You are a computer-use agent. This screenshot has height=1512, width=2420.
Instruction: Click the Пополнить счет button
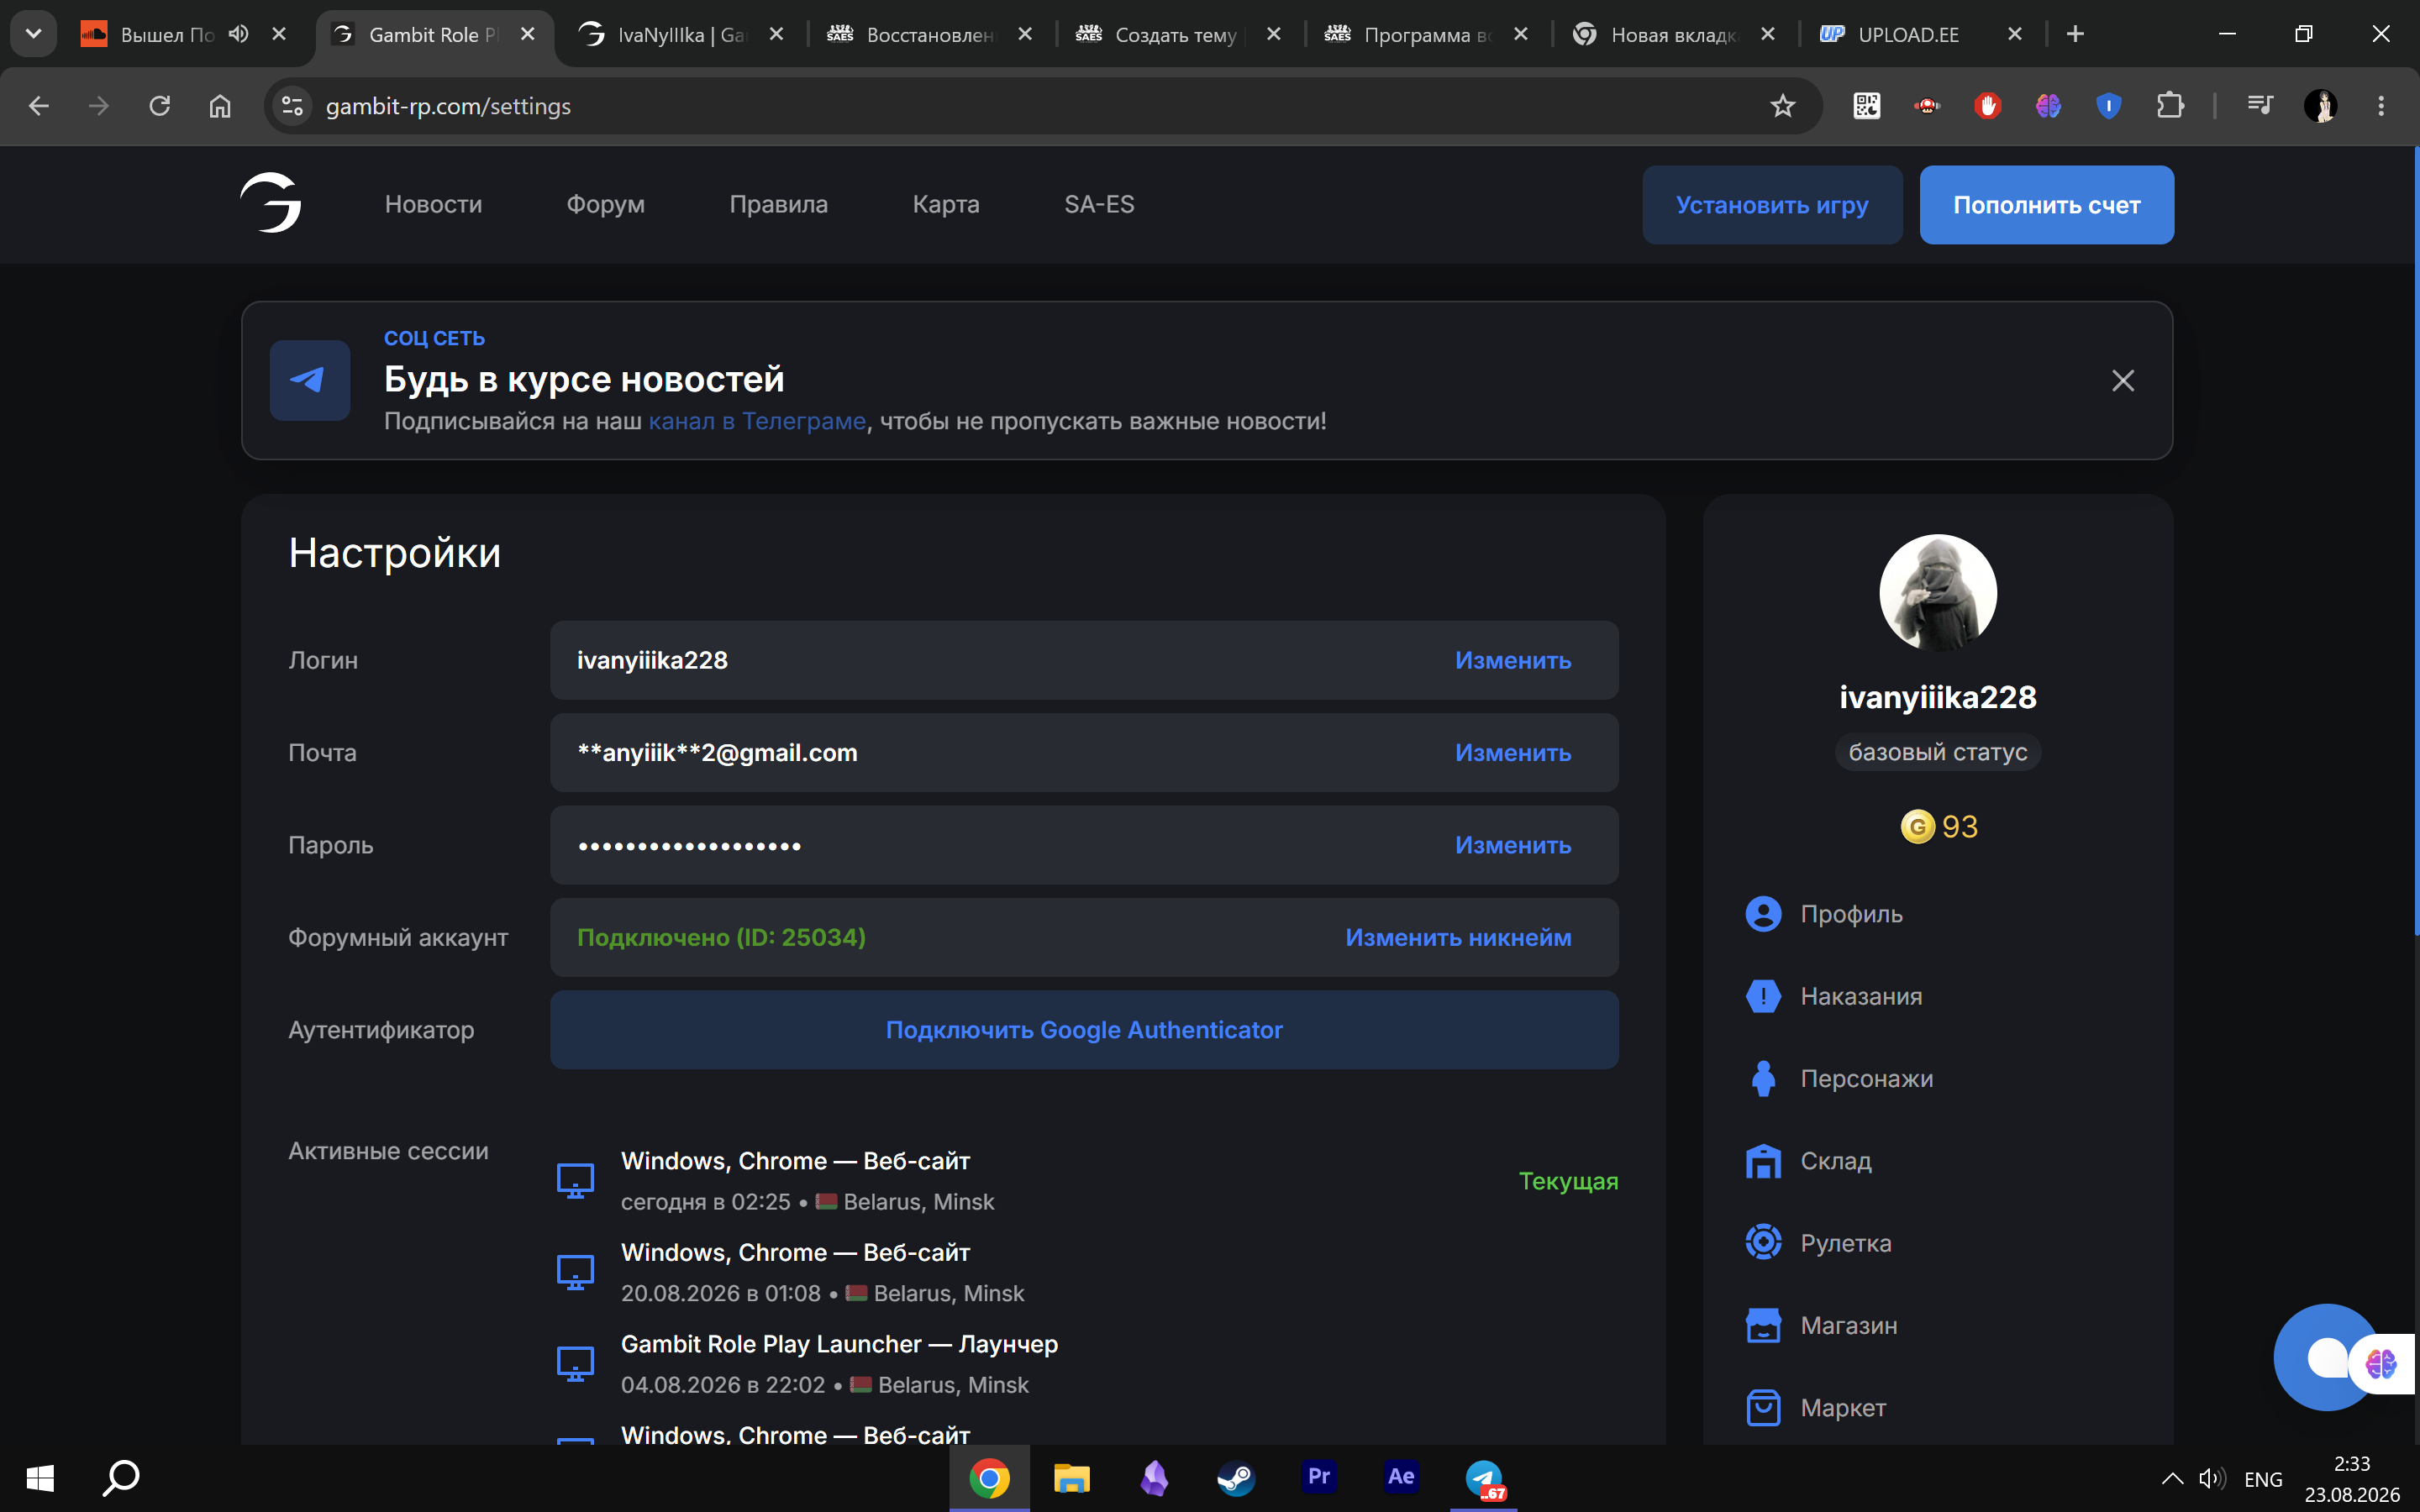[x=2046, y=205]
